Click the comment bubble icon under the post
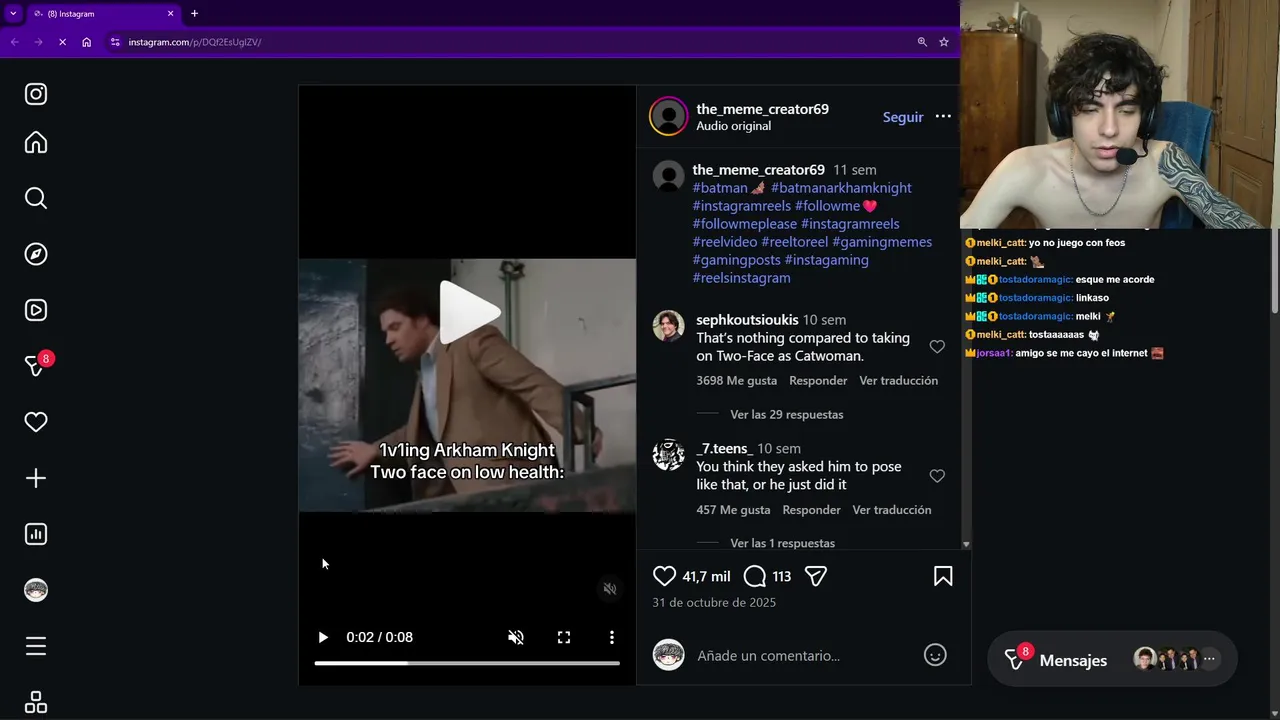Viewport: 1280px width, 720px height. point(755,576)
